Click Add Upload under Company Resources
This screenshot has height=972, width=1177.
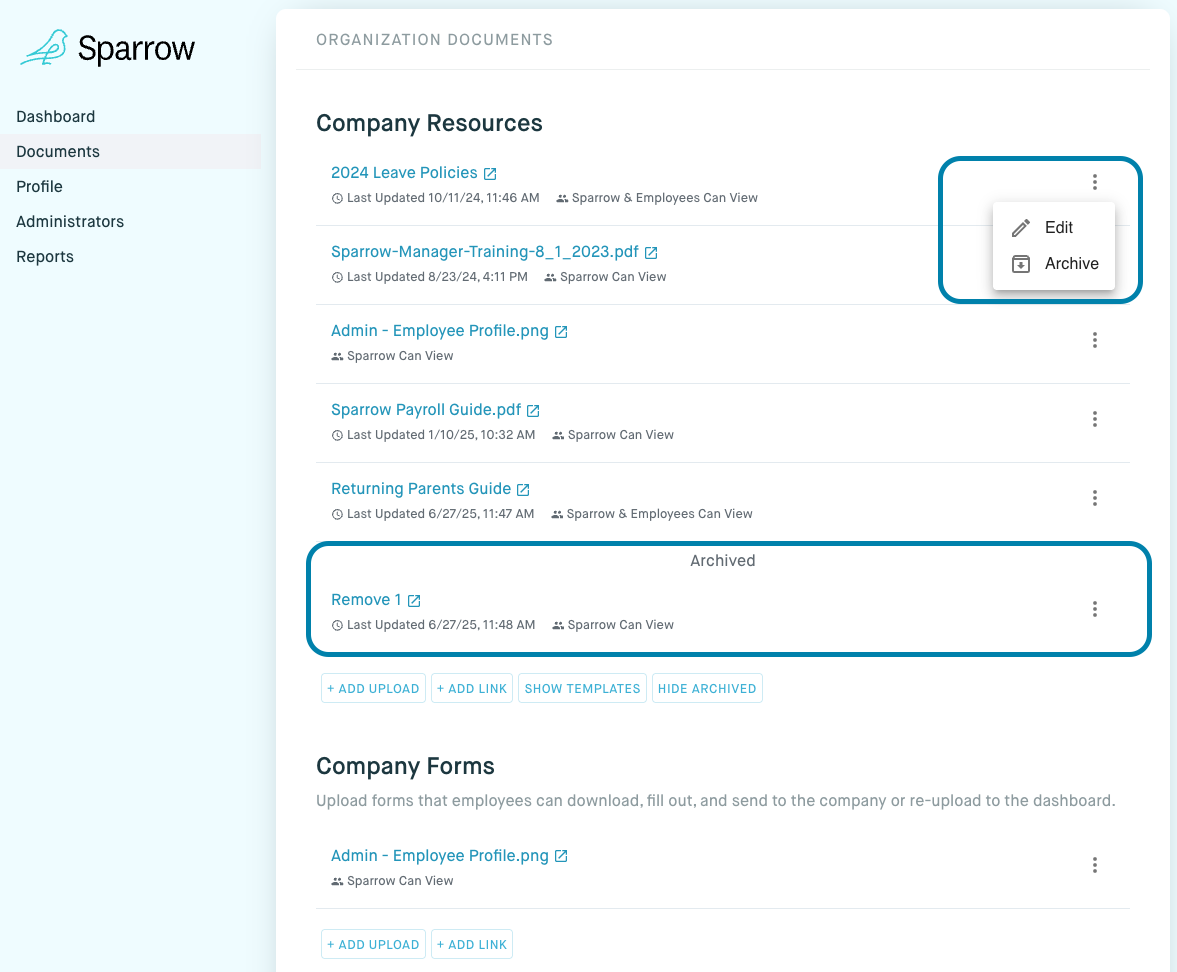point(373,689)
